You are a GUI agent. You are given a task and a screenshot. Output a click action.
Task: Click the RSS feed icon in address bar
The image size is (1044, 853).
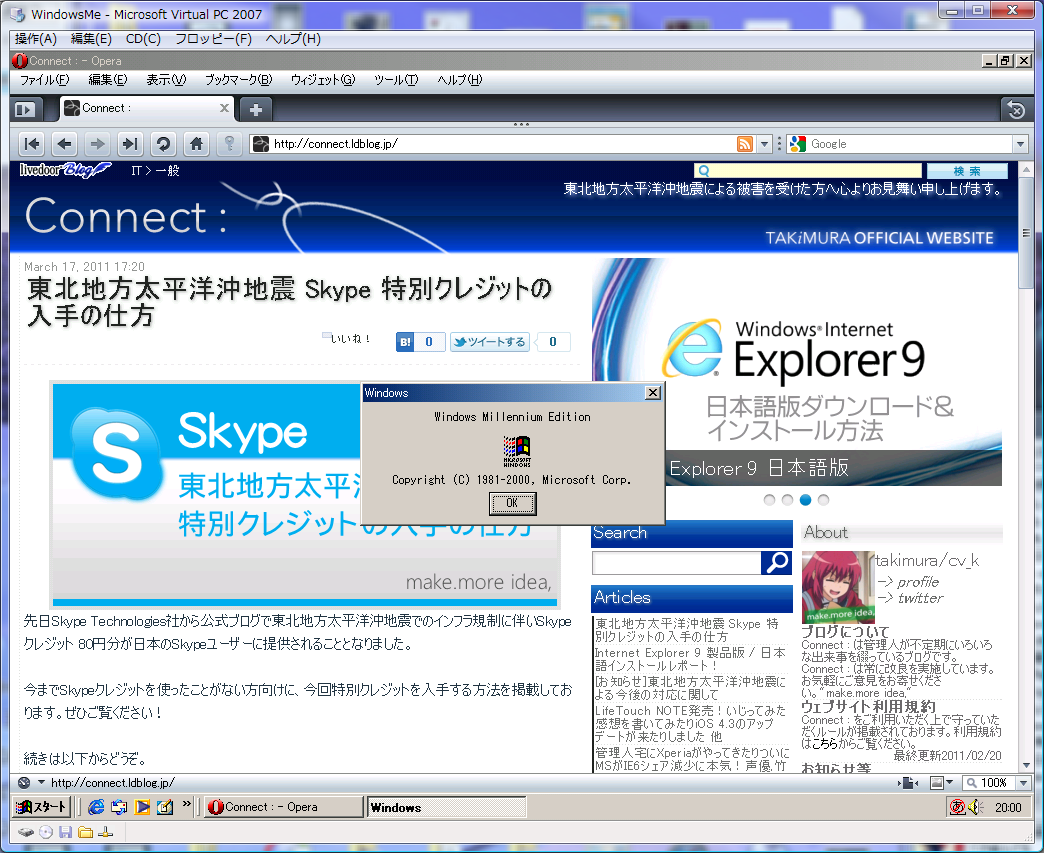[745, 144]
